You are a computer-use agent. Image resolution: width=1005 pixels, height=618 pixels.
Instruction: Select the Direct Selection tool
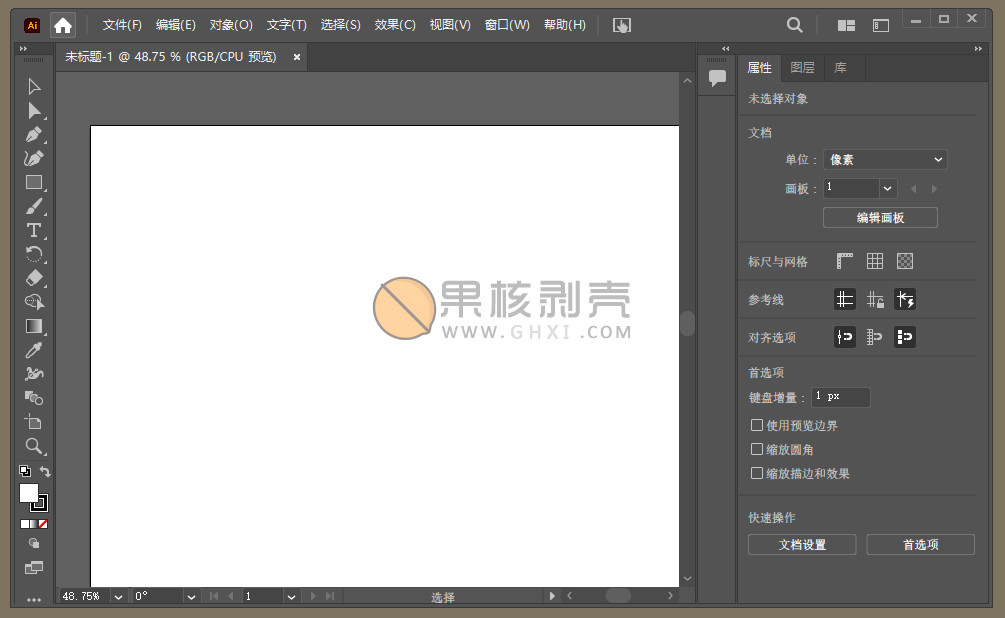[34, 111]
